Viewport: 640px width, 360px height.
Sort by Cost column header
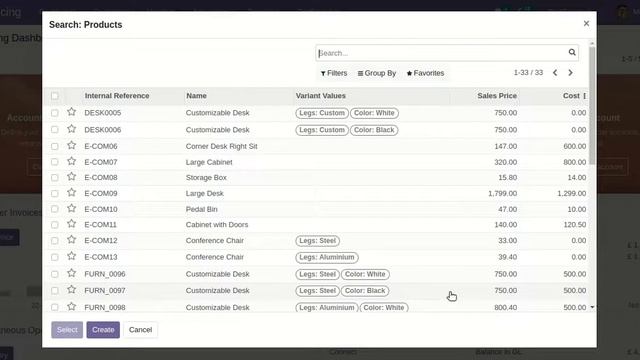[571, 96]
